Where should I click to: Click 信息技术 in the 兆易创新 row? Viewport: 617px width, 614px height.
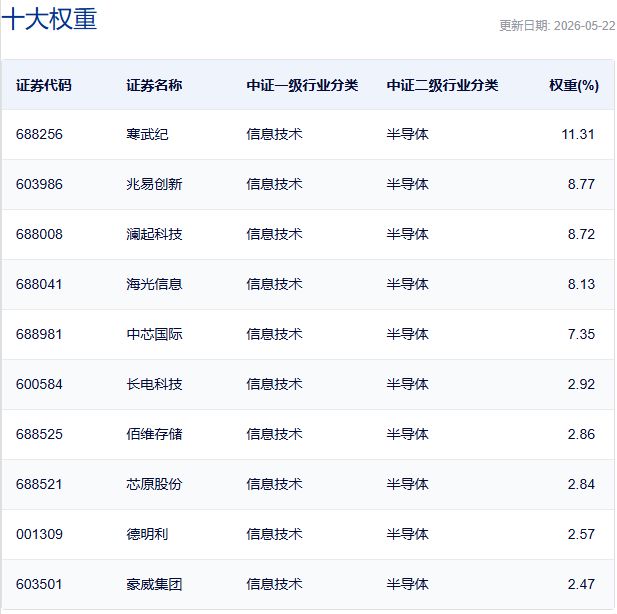point(274,184)
